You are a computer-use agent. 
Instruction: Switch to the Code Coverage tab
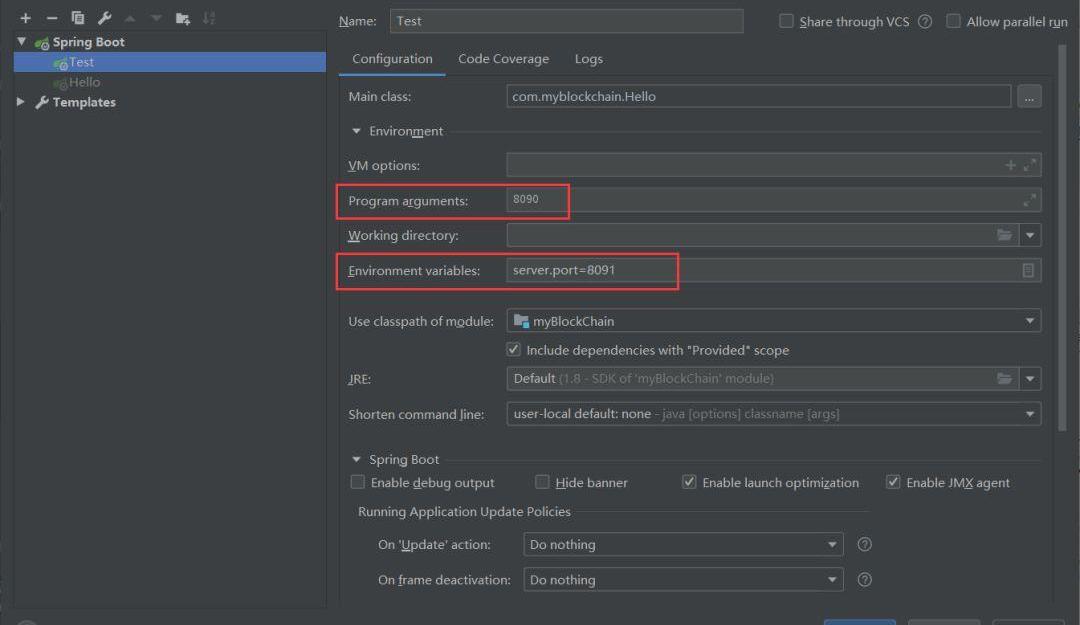coord(503,59)
